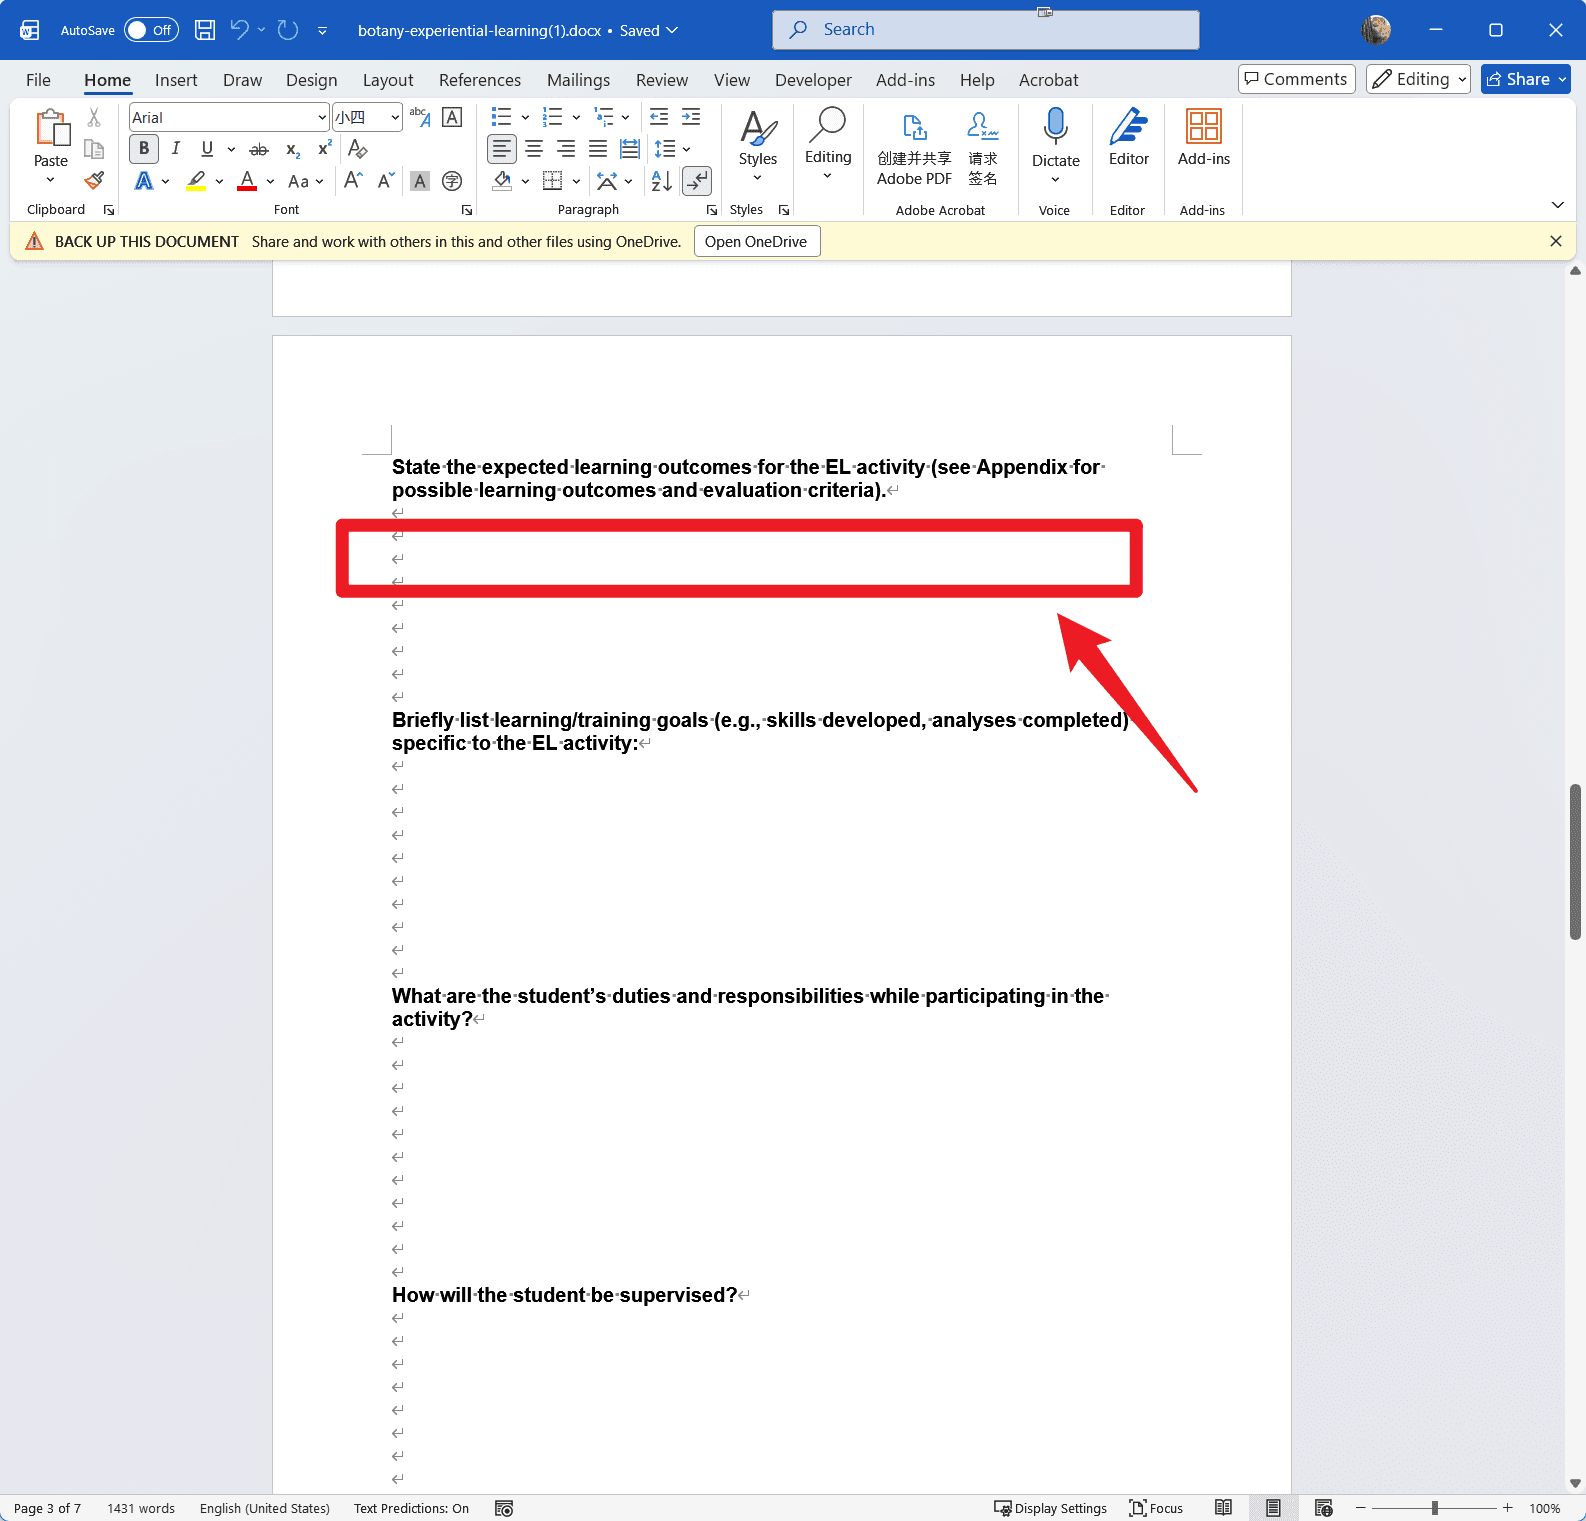This screenshot has height=1521, width=1586.
Task: Open the font name dropdown
Action: tap(322, 117)
